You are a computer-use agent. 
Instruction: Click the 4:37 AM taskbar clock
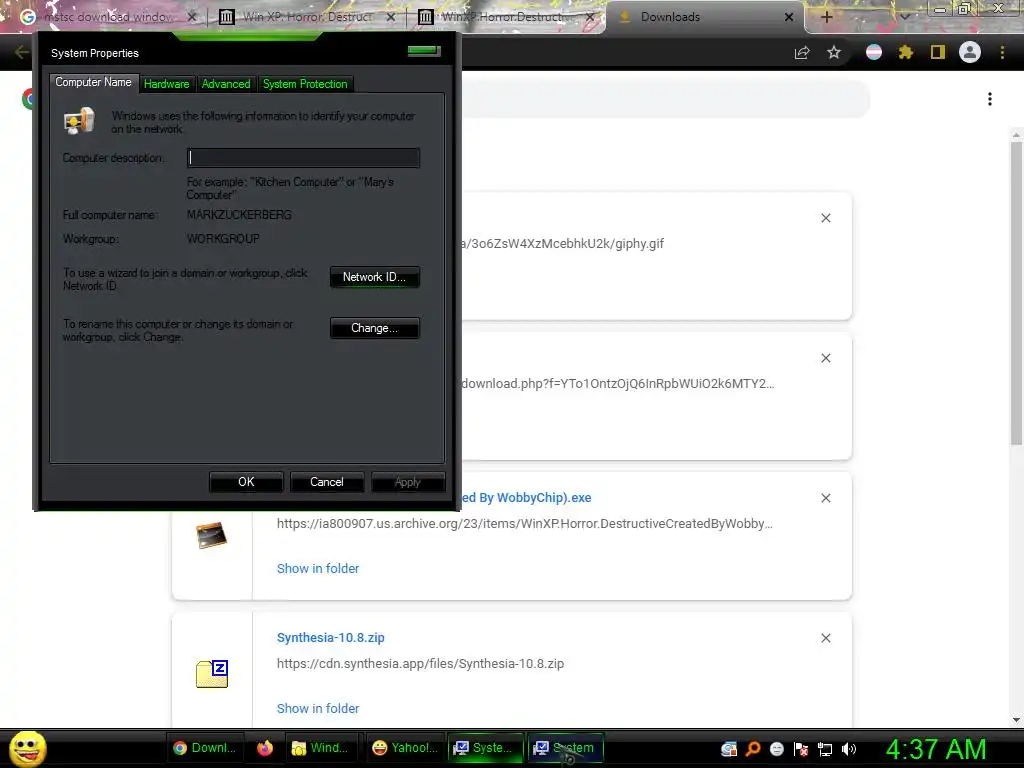coord(936,749)
